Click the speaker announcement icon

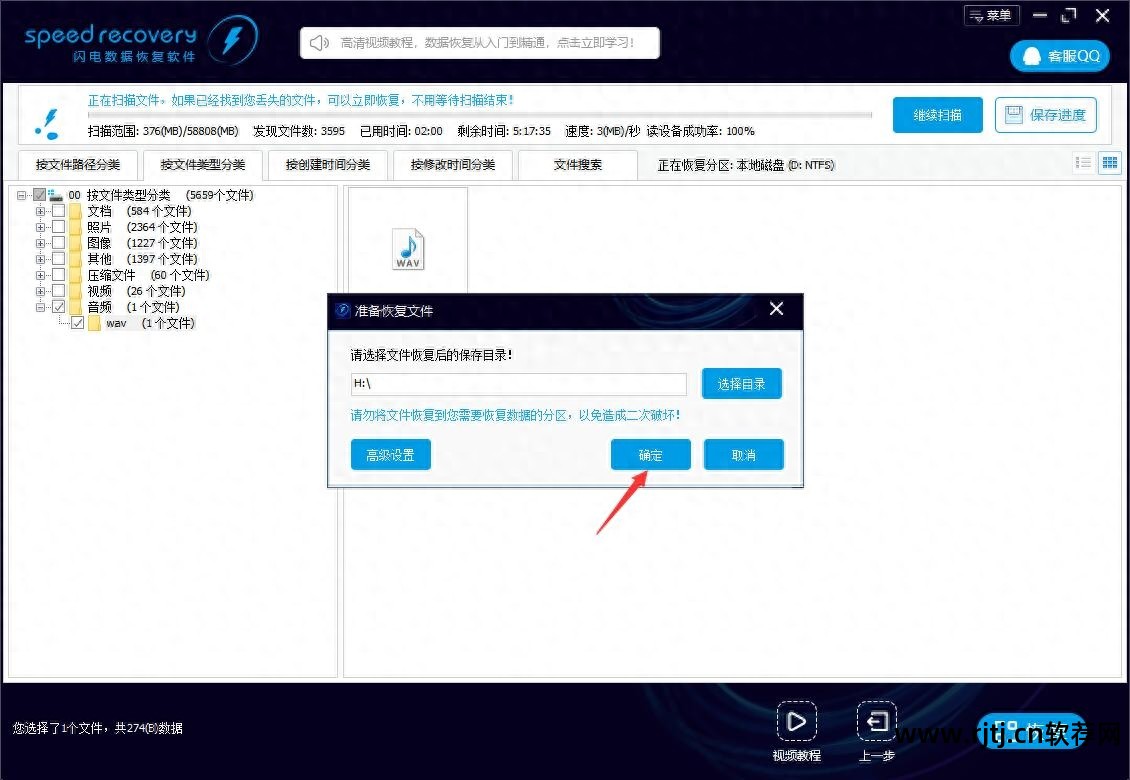pos(318,42)
